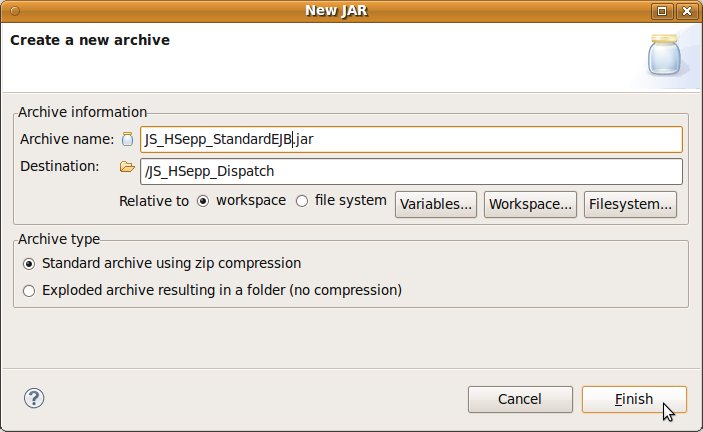Click the folder icon beside Destination
Viewport: 703px width, 432px height.
click(127, 167)
